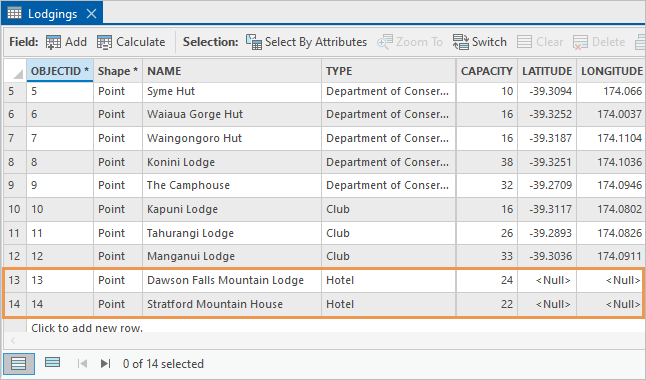Show selected records view button
This screenshot has width=646, height=380.
(x=52, y=363)
